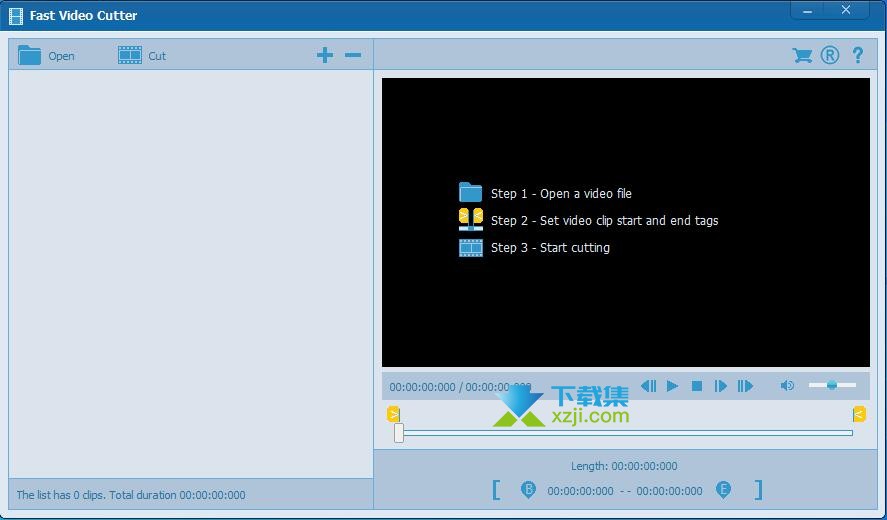Select the yellow start tag marker
The width and height of the screenshot is (887, 520).
pyautogui.click(x=394, y=414)
